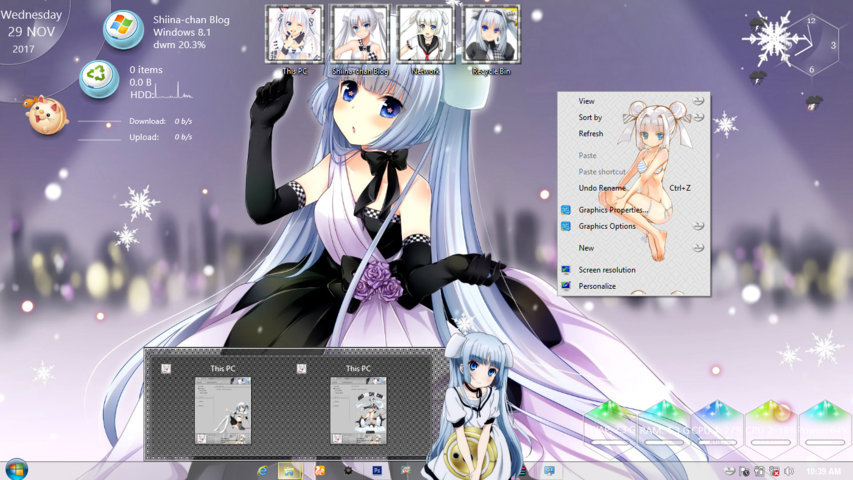853x480 pixels.
Task: Choose Sort by in the context menu
Action: [590, 117]
